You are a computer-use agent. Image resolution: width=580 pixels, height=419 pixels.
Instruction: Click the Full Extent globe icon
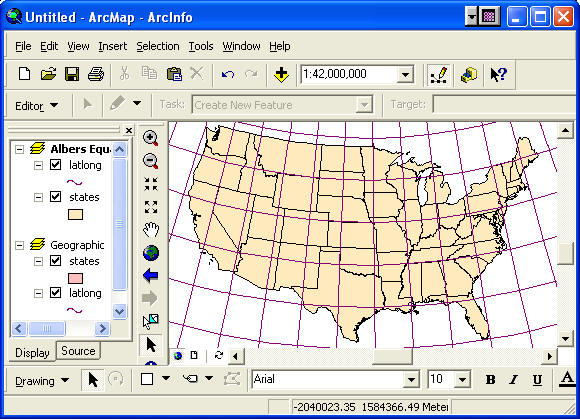click(x=151, y=253)
